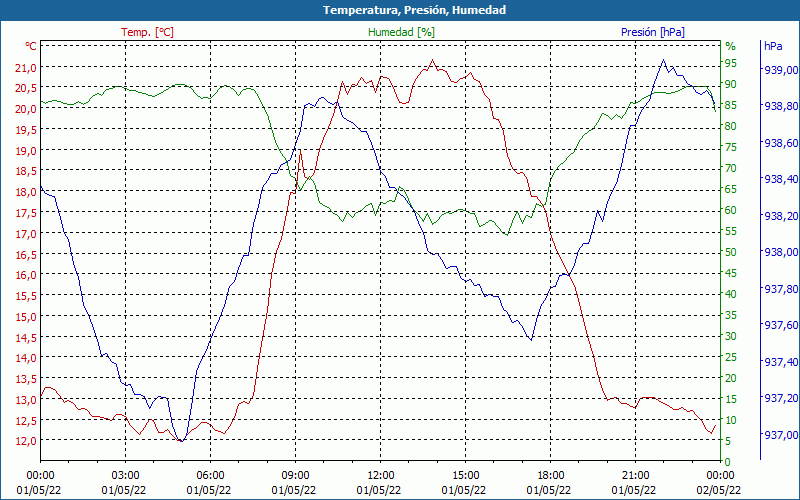The image size is (800, 500).
Task: Click the '937,40' pressure axis value
Action: pos(781,362)
